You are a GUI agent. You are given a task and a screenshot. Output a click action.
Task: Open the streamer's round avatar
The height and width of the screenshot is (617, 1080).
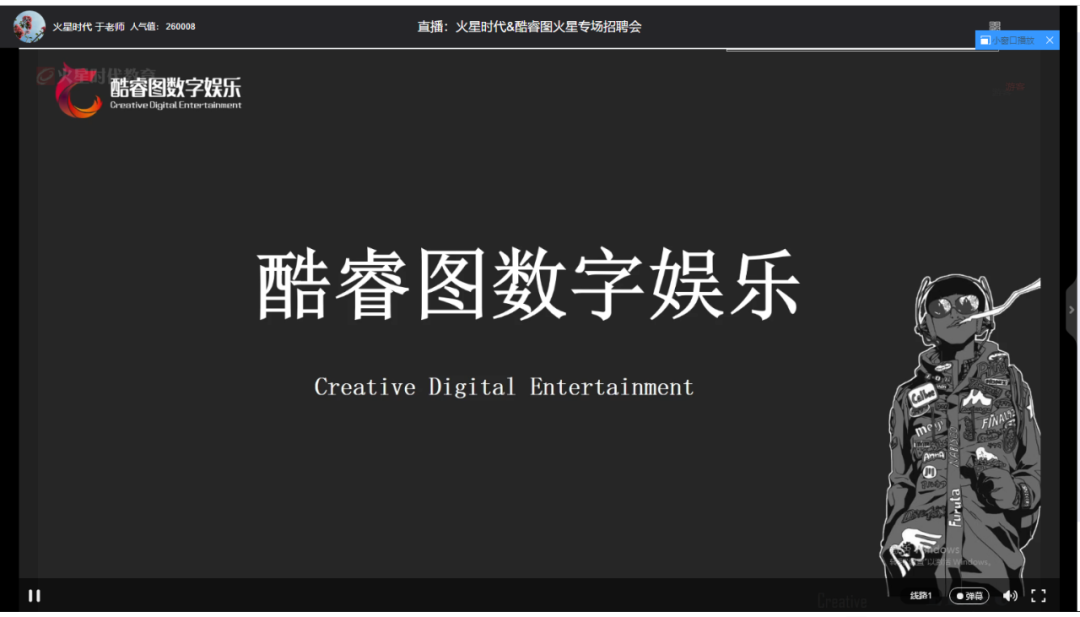pyautogui.click(x=29, y=27)
